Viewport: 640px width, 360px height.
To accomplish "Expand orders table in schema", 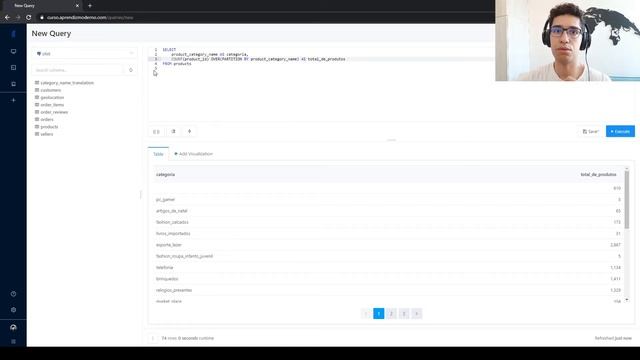I will pos(44,120).
